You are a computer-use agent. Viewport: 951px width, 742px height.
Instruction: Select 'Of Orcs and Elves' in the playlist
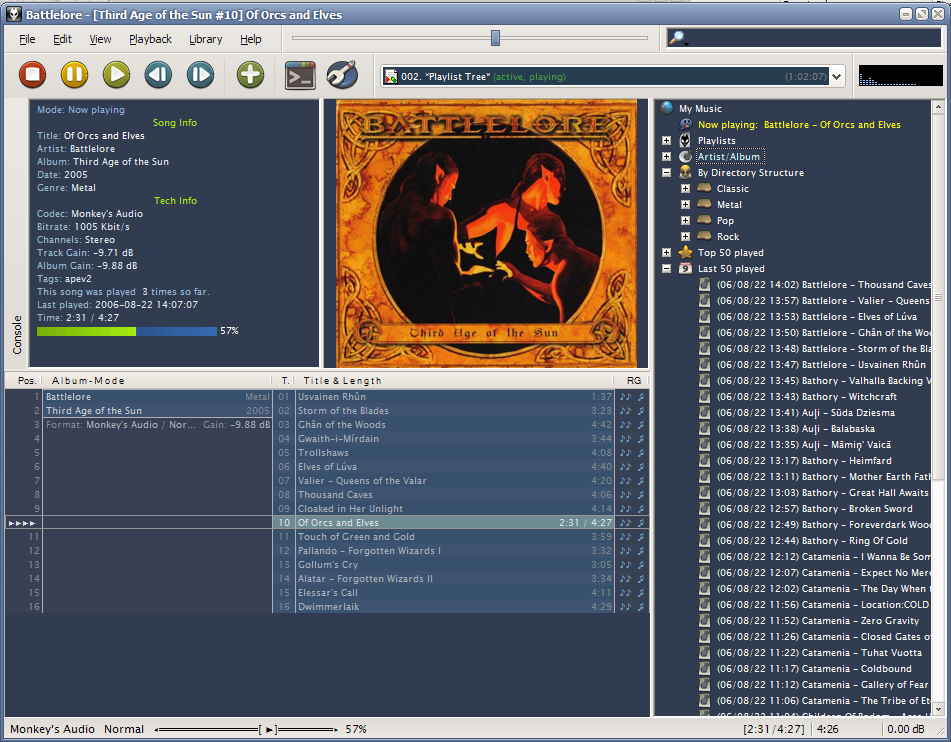click(338, 522)
